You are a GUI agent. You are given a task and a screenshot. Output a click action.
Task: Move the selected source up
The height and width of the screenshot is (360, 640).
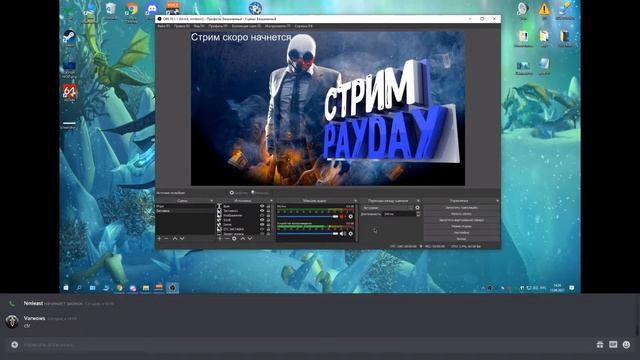tap(242, 238)
